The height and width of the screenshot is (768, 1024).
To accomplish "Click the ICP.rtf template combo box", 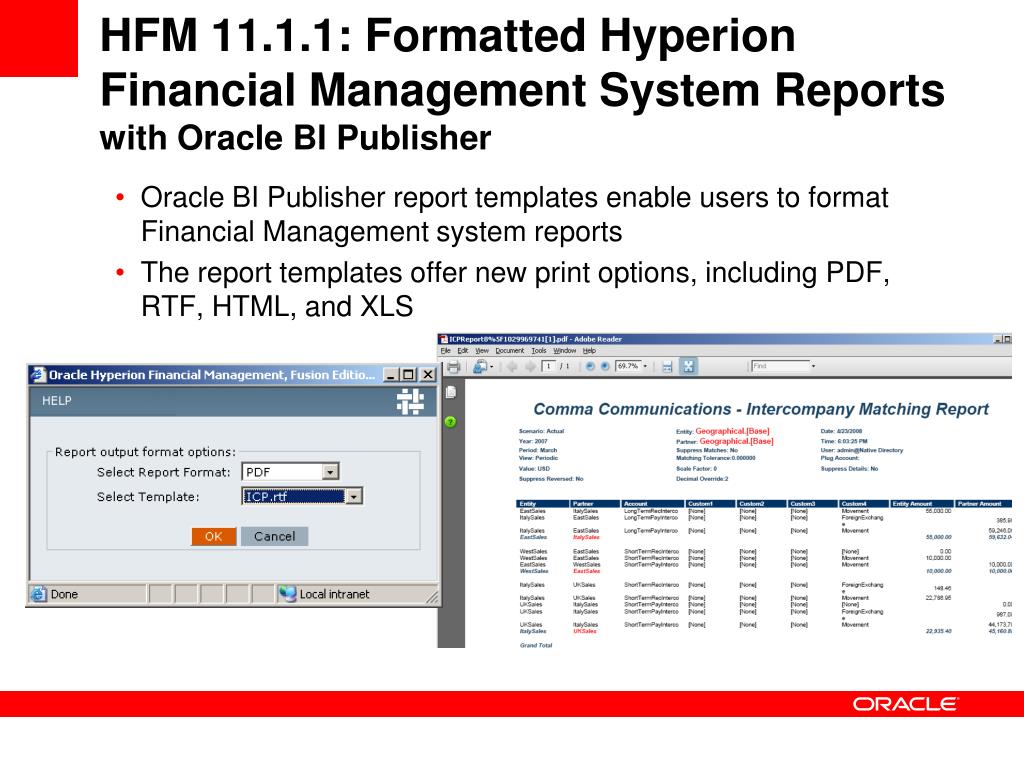I will (x=302, y=496).
